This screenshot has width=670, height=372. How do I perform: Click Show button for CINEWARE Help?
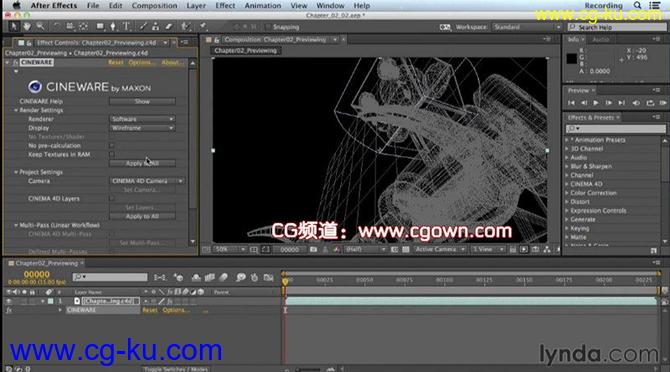142,102
